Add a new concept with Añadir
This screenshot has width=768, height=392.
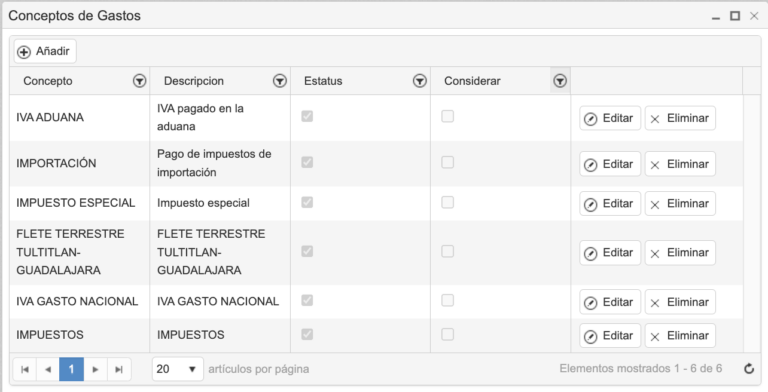tap(45, 51)
